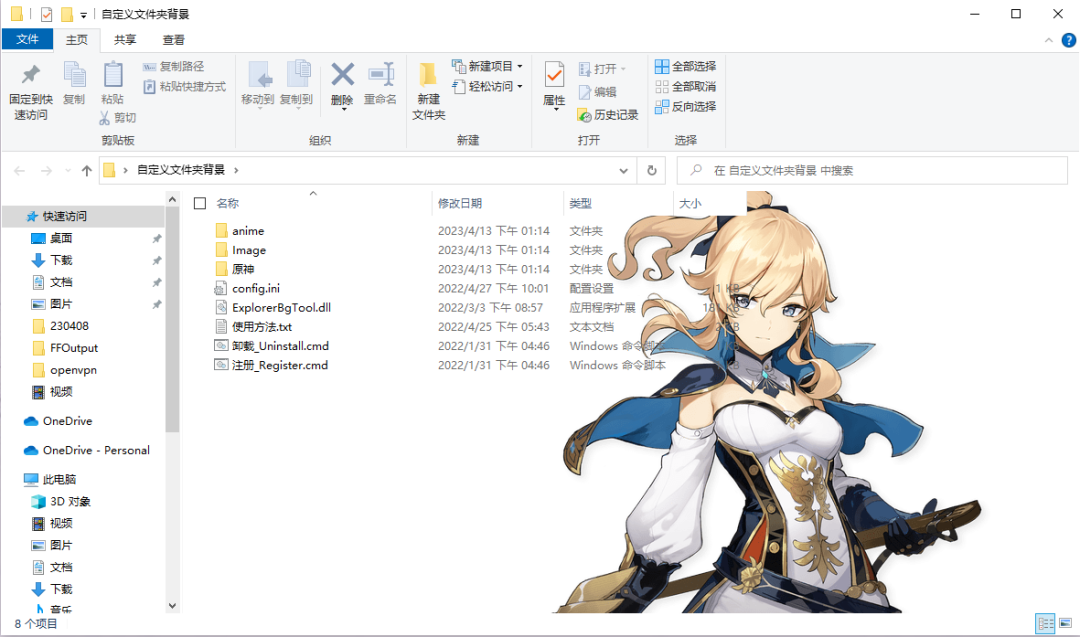Toggle the select-all checkbox beside 名称 header

point(200,203)
